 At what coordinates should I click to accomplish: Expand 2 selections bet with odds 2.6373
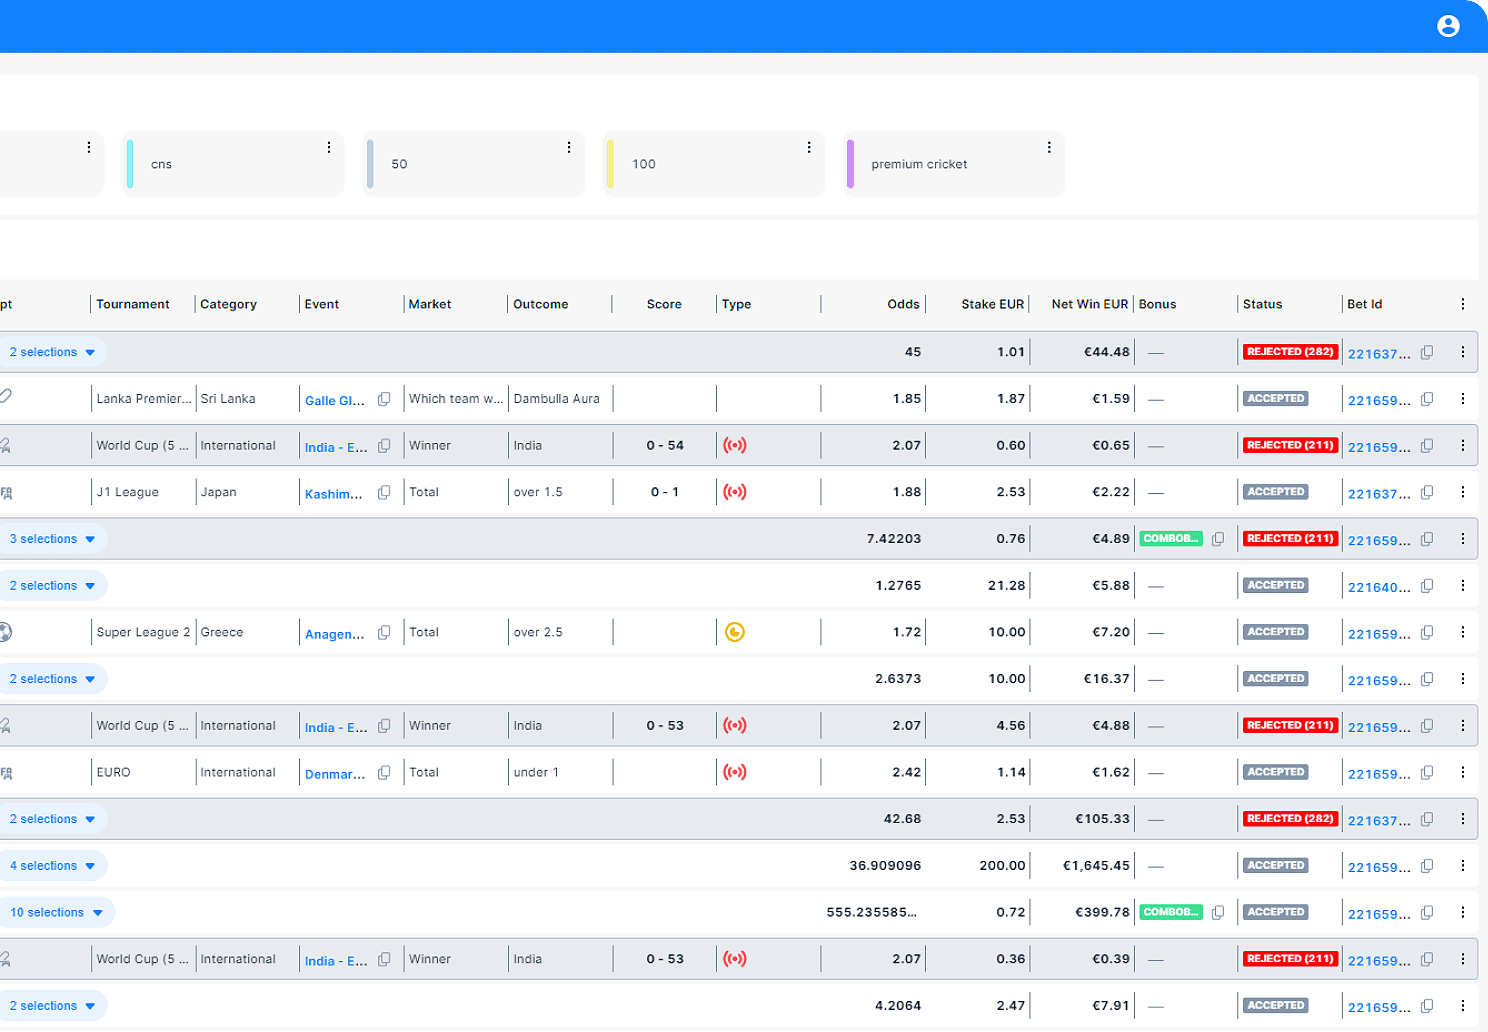tap(52, 679)
